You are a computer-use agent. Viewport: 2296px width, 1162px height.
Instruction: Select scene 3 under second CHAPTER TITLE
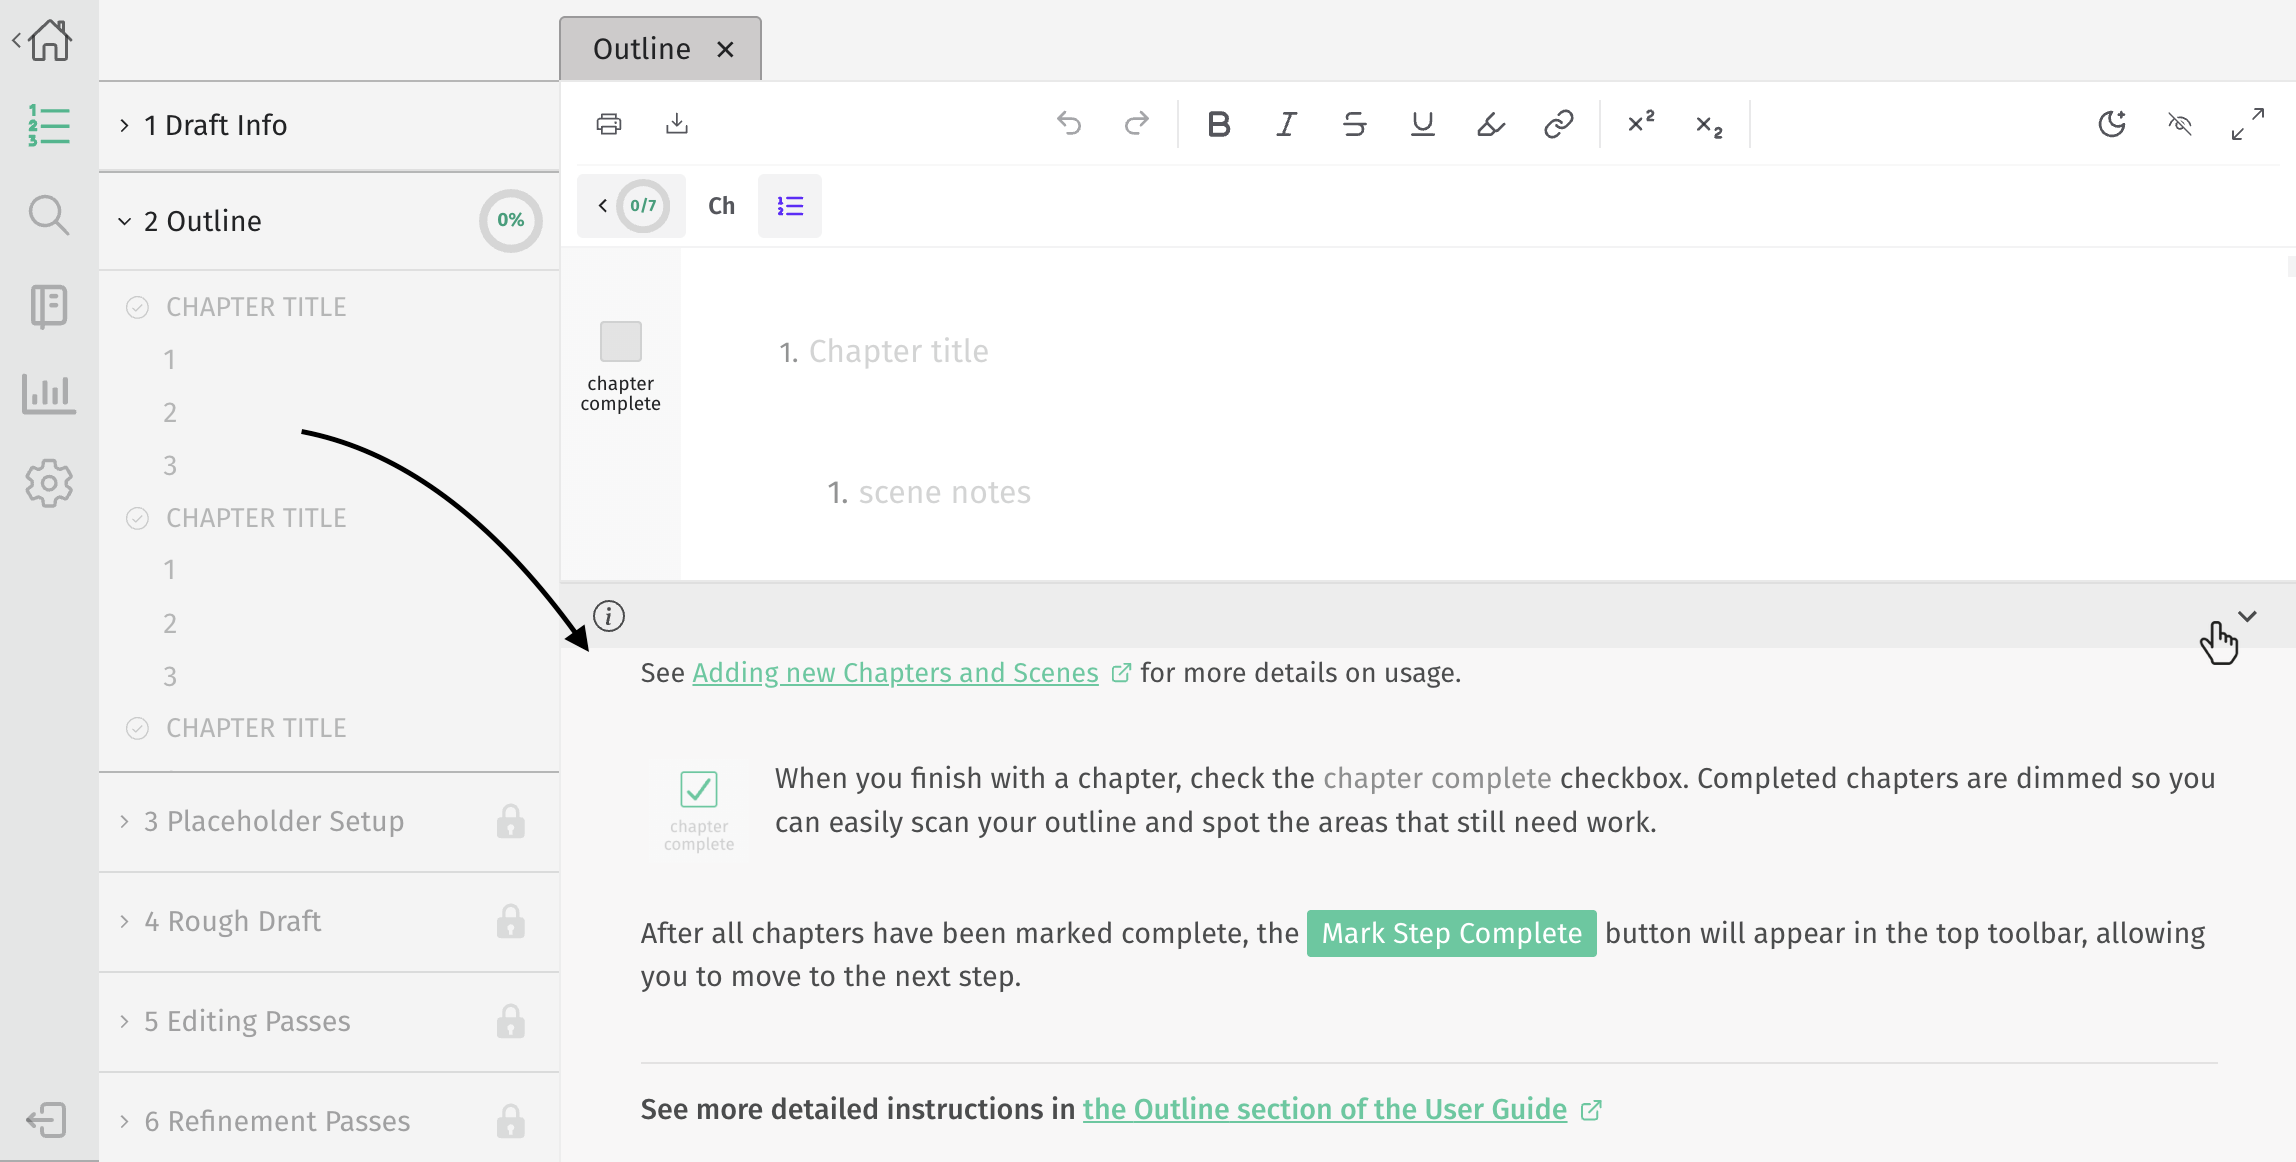click(170, 677)
